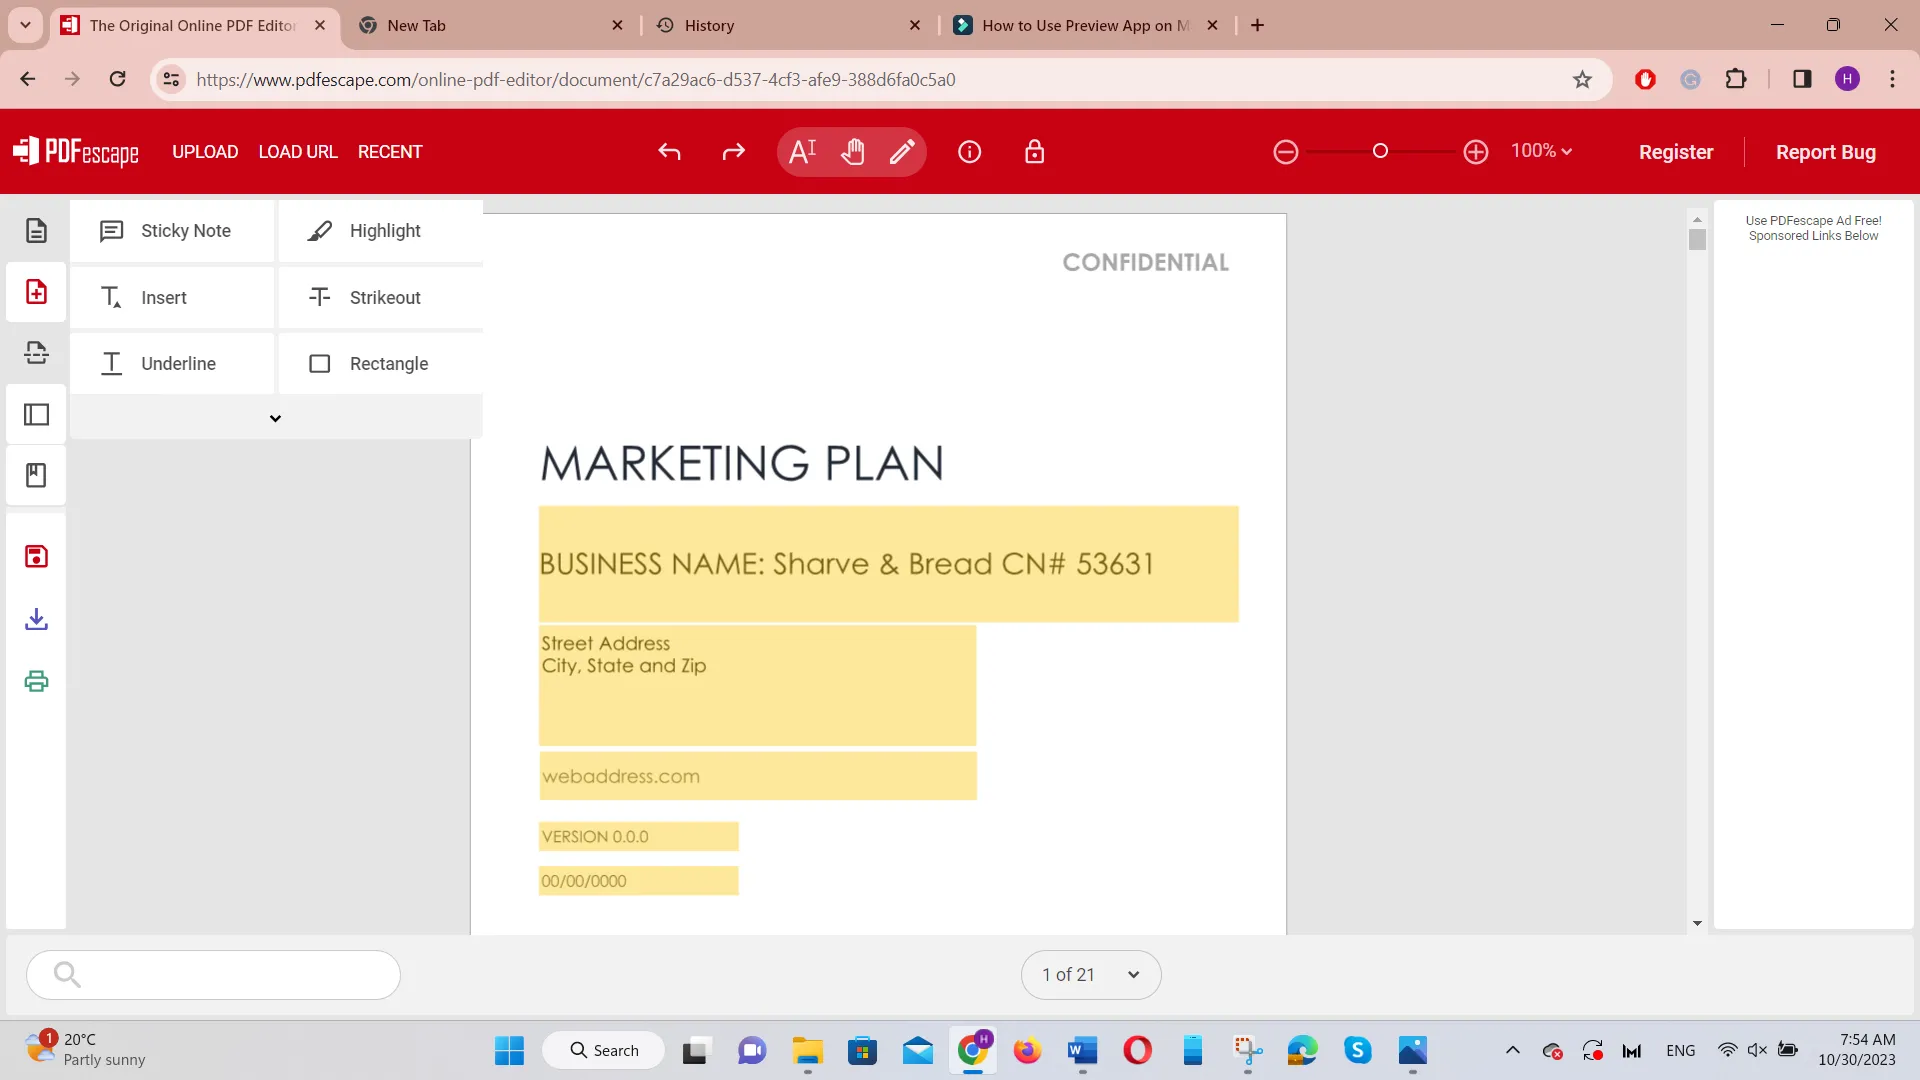
Task: Select the Hand/Pan tool
Action: 855,152
